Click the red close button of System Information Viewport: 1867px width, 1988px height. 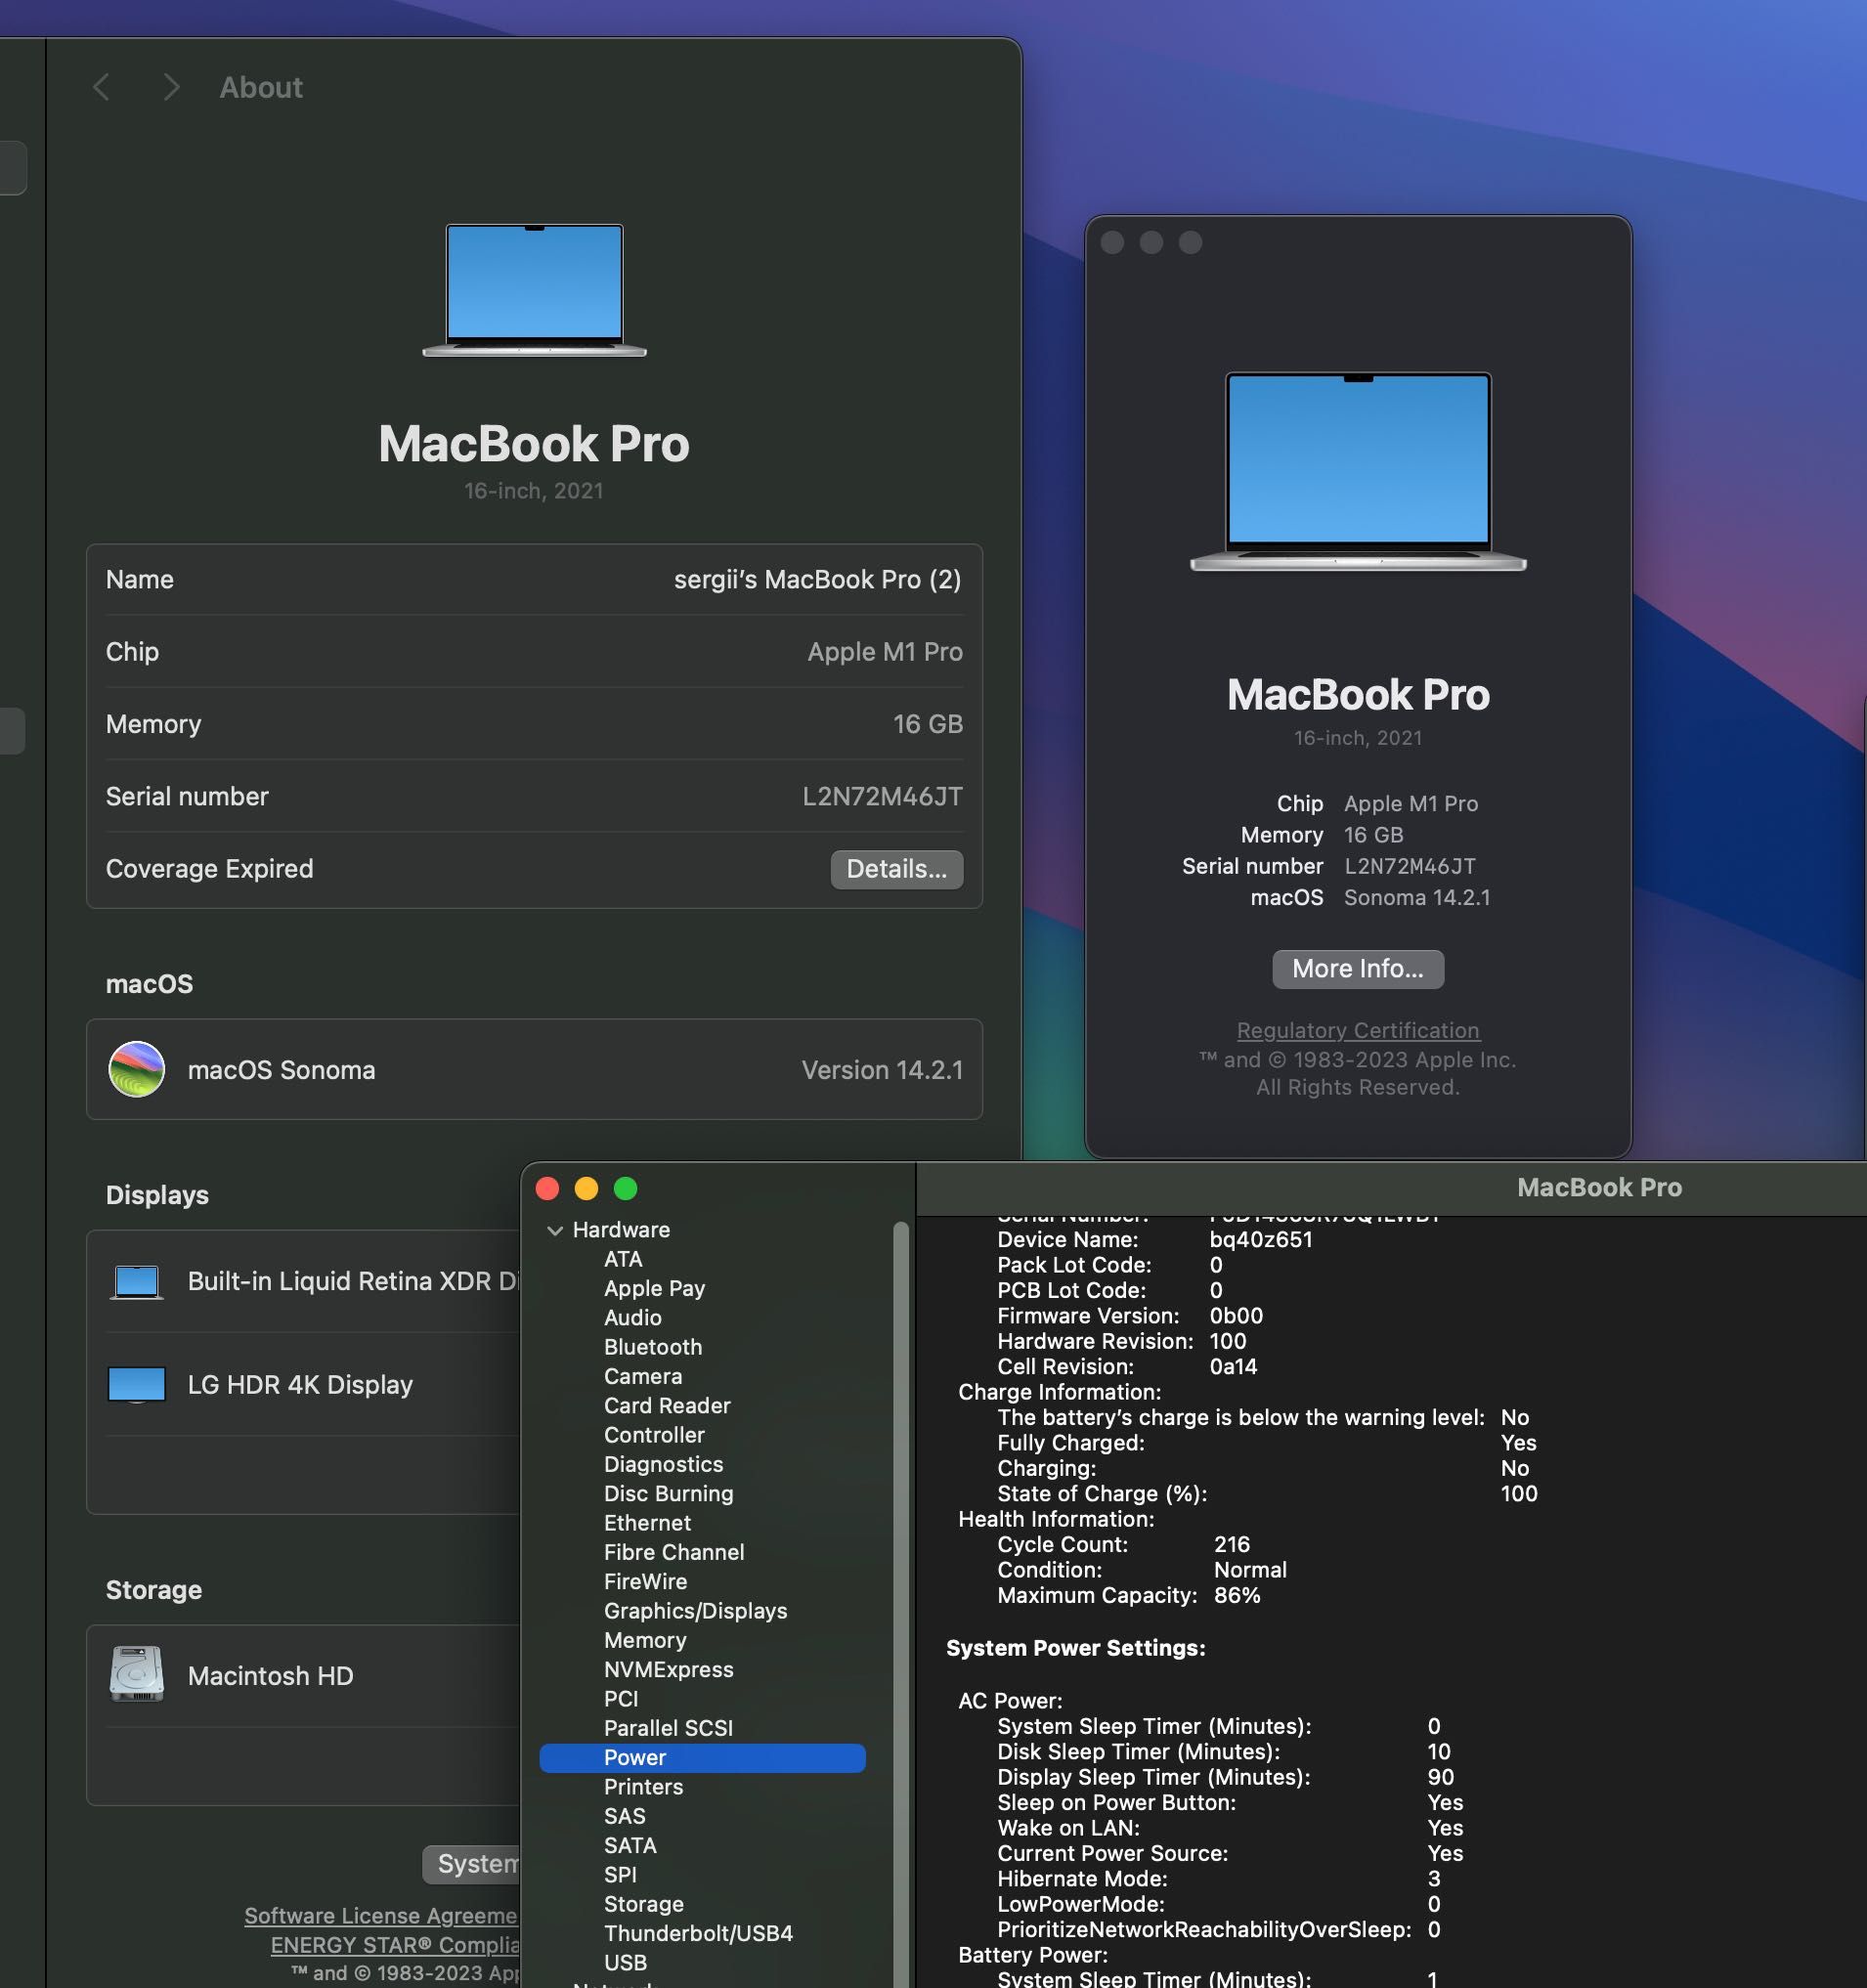pyautogui.click(x=547, y=1188)
